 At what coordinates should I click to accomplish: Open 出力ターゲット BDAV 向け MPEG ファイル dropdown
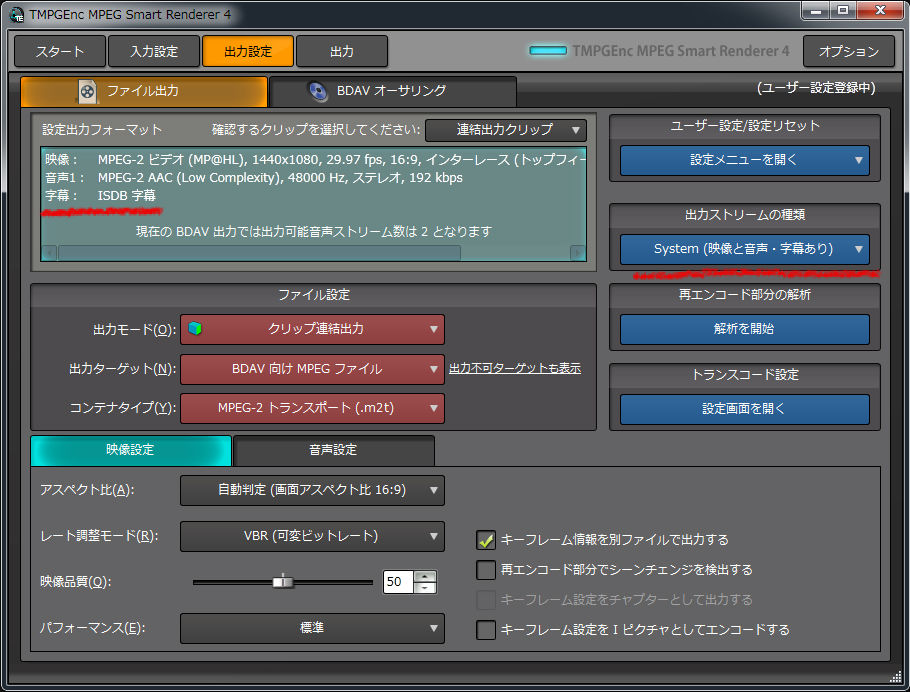click(x=312, y=369)
